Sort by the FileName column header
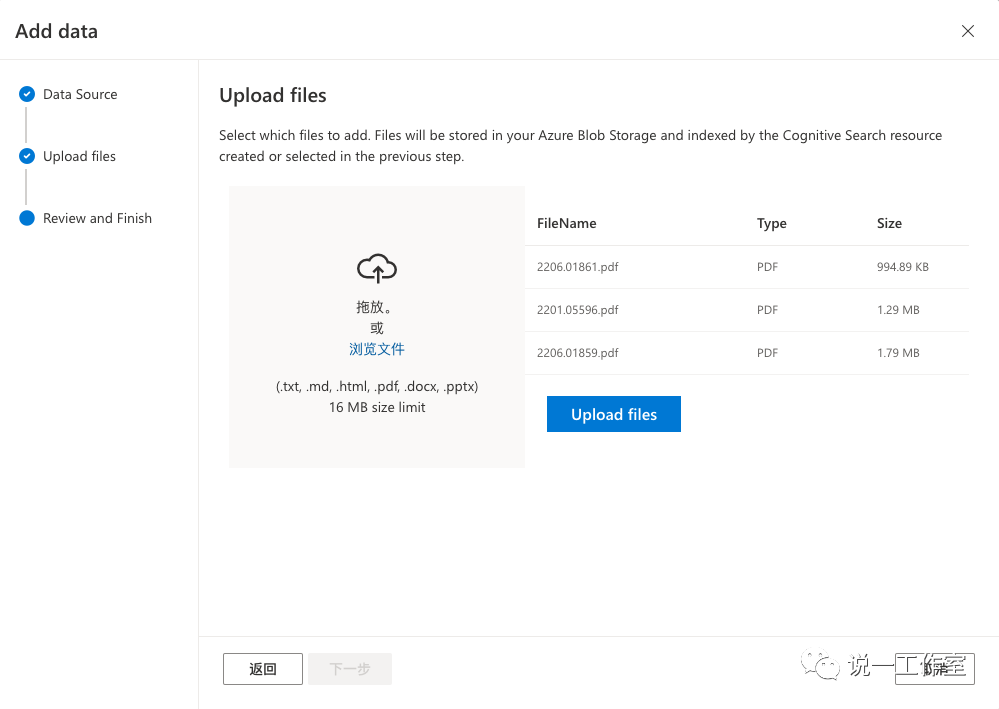 pos(566,223)
